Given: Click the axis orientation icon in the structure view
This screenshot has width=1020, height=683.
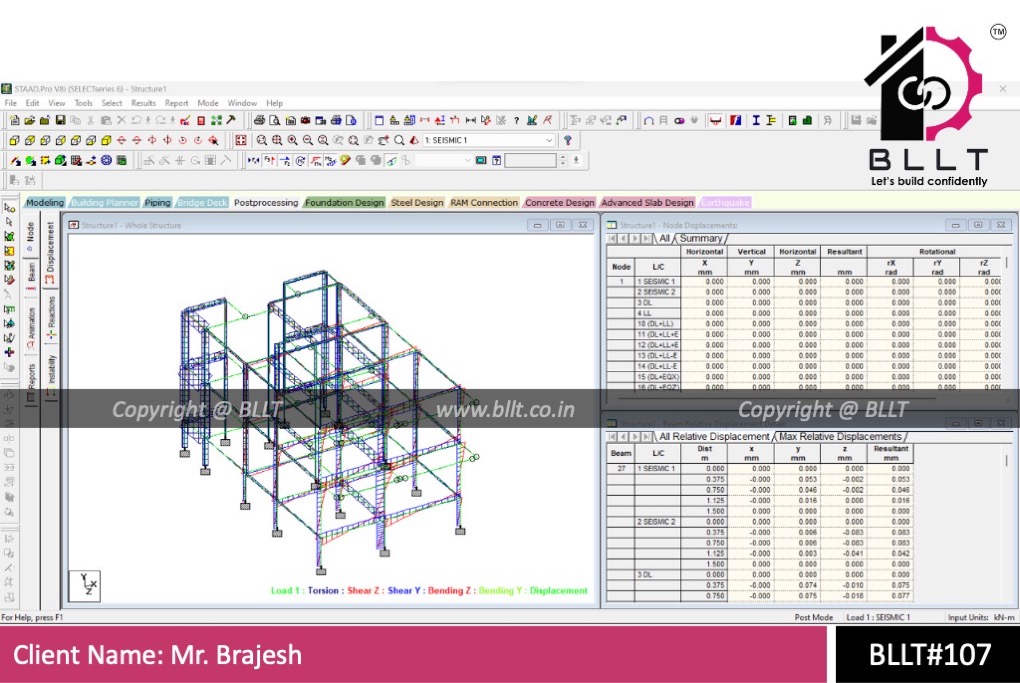Looking at the screenshot, I should point(85,585).
